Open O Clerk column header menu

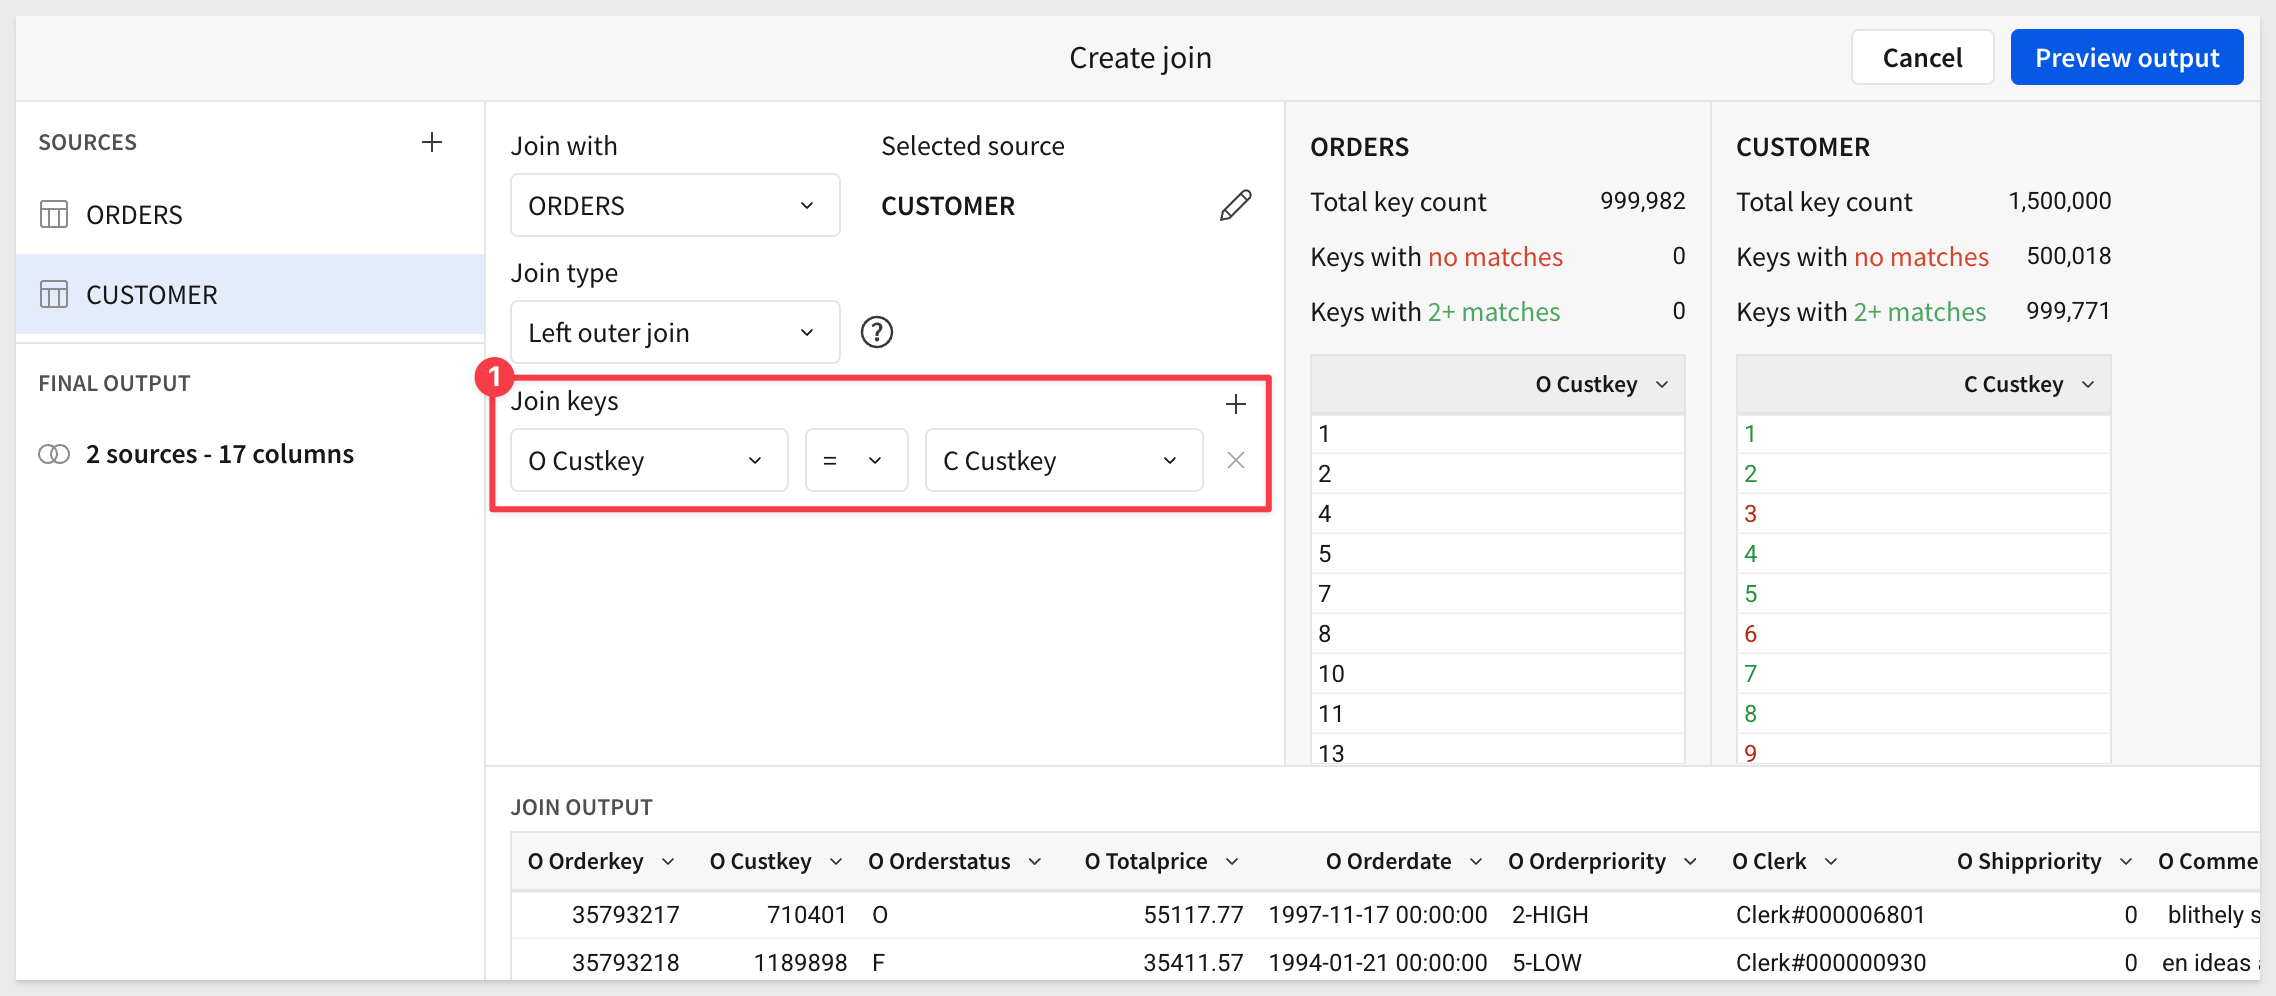tap(1831, 862)
